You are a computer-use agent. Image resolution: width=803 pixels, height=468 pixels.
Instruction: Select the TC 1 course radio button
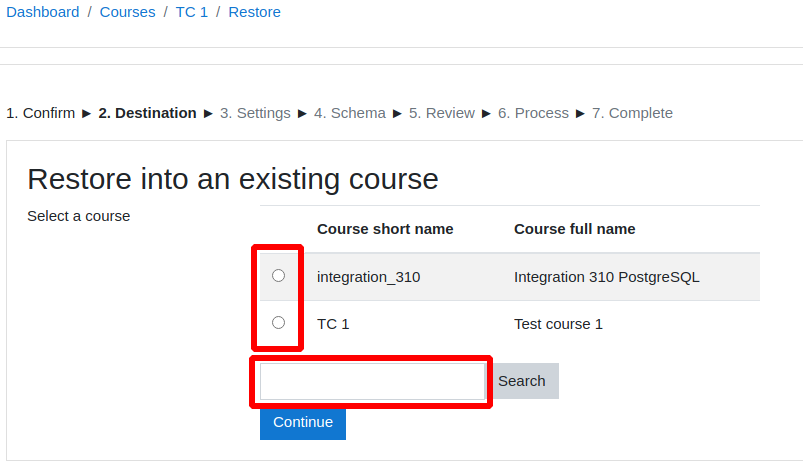click(278, 323)
